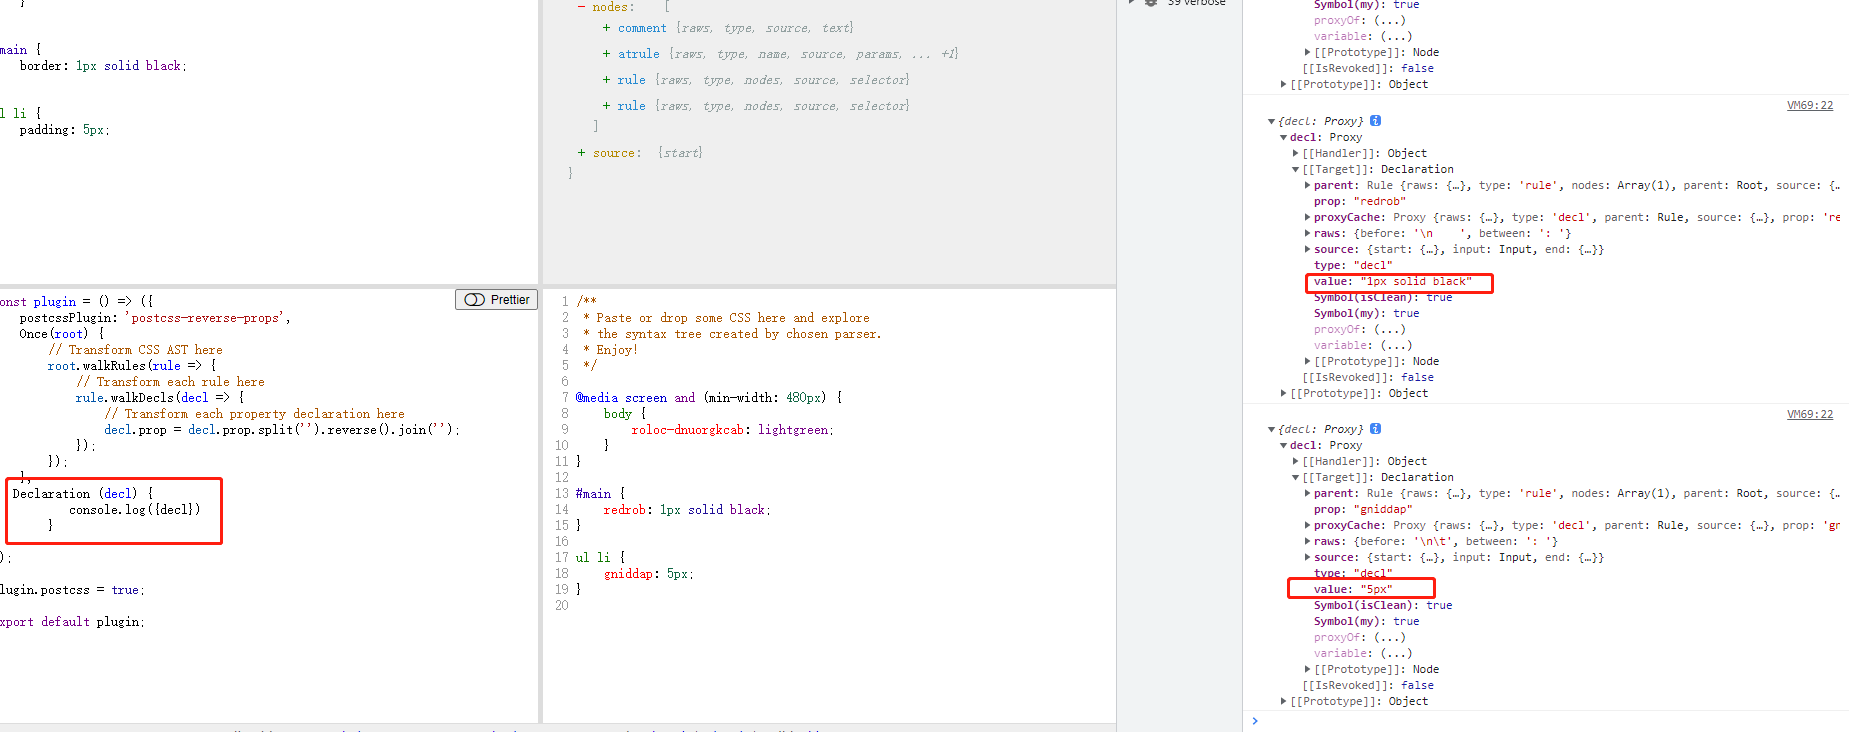
Task: Click the Symbol(my): true row in the redrob log
Action: click(1366, 313)
